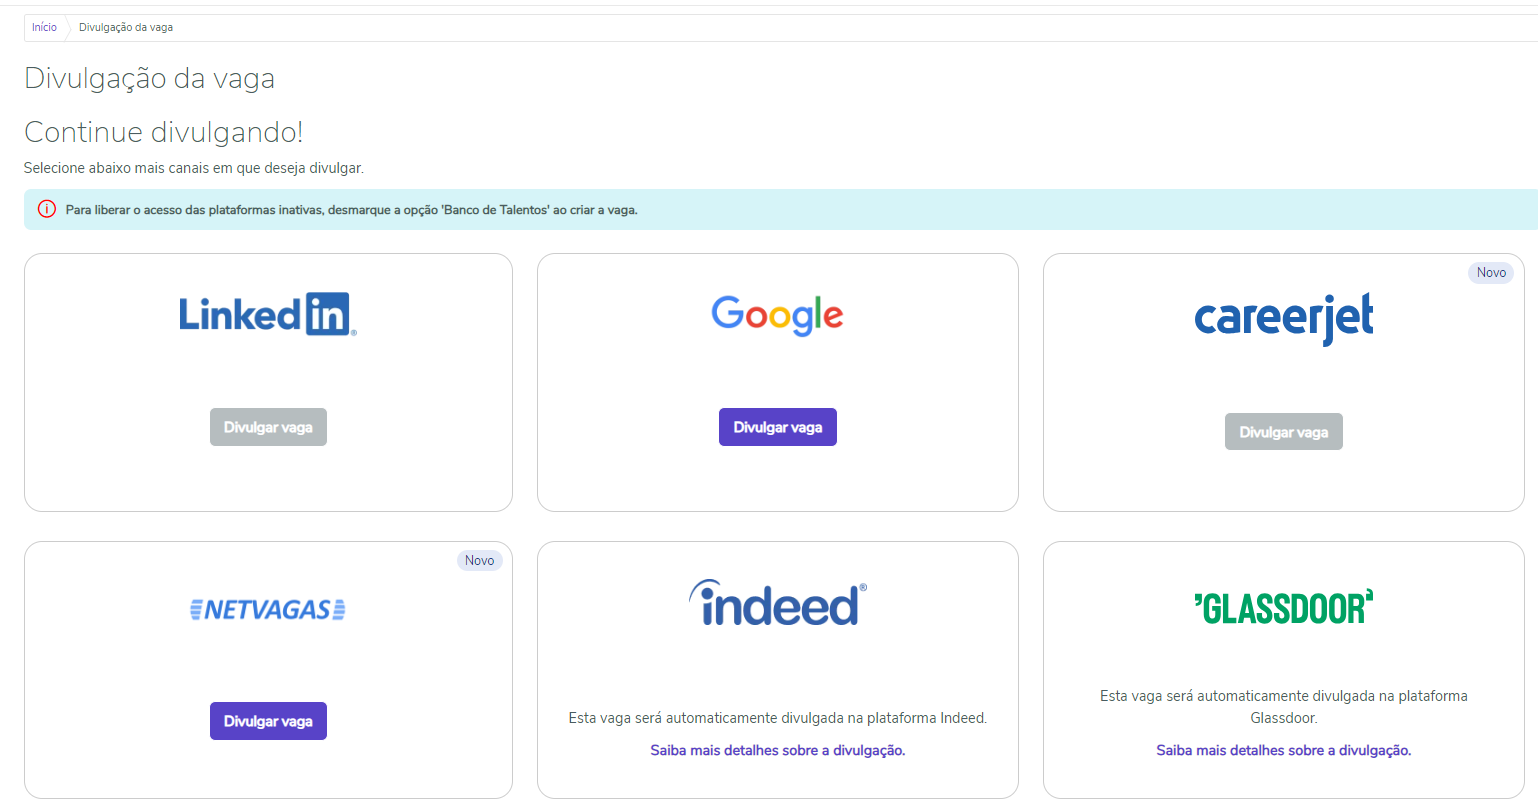Click the Careerjet logo
This screenshot has width=1538, height=806.
1283,318
